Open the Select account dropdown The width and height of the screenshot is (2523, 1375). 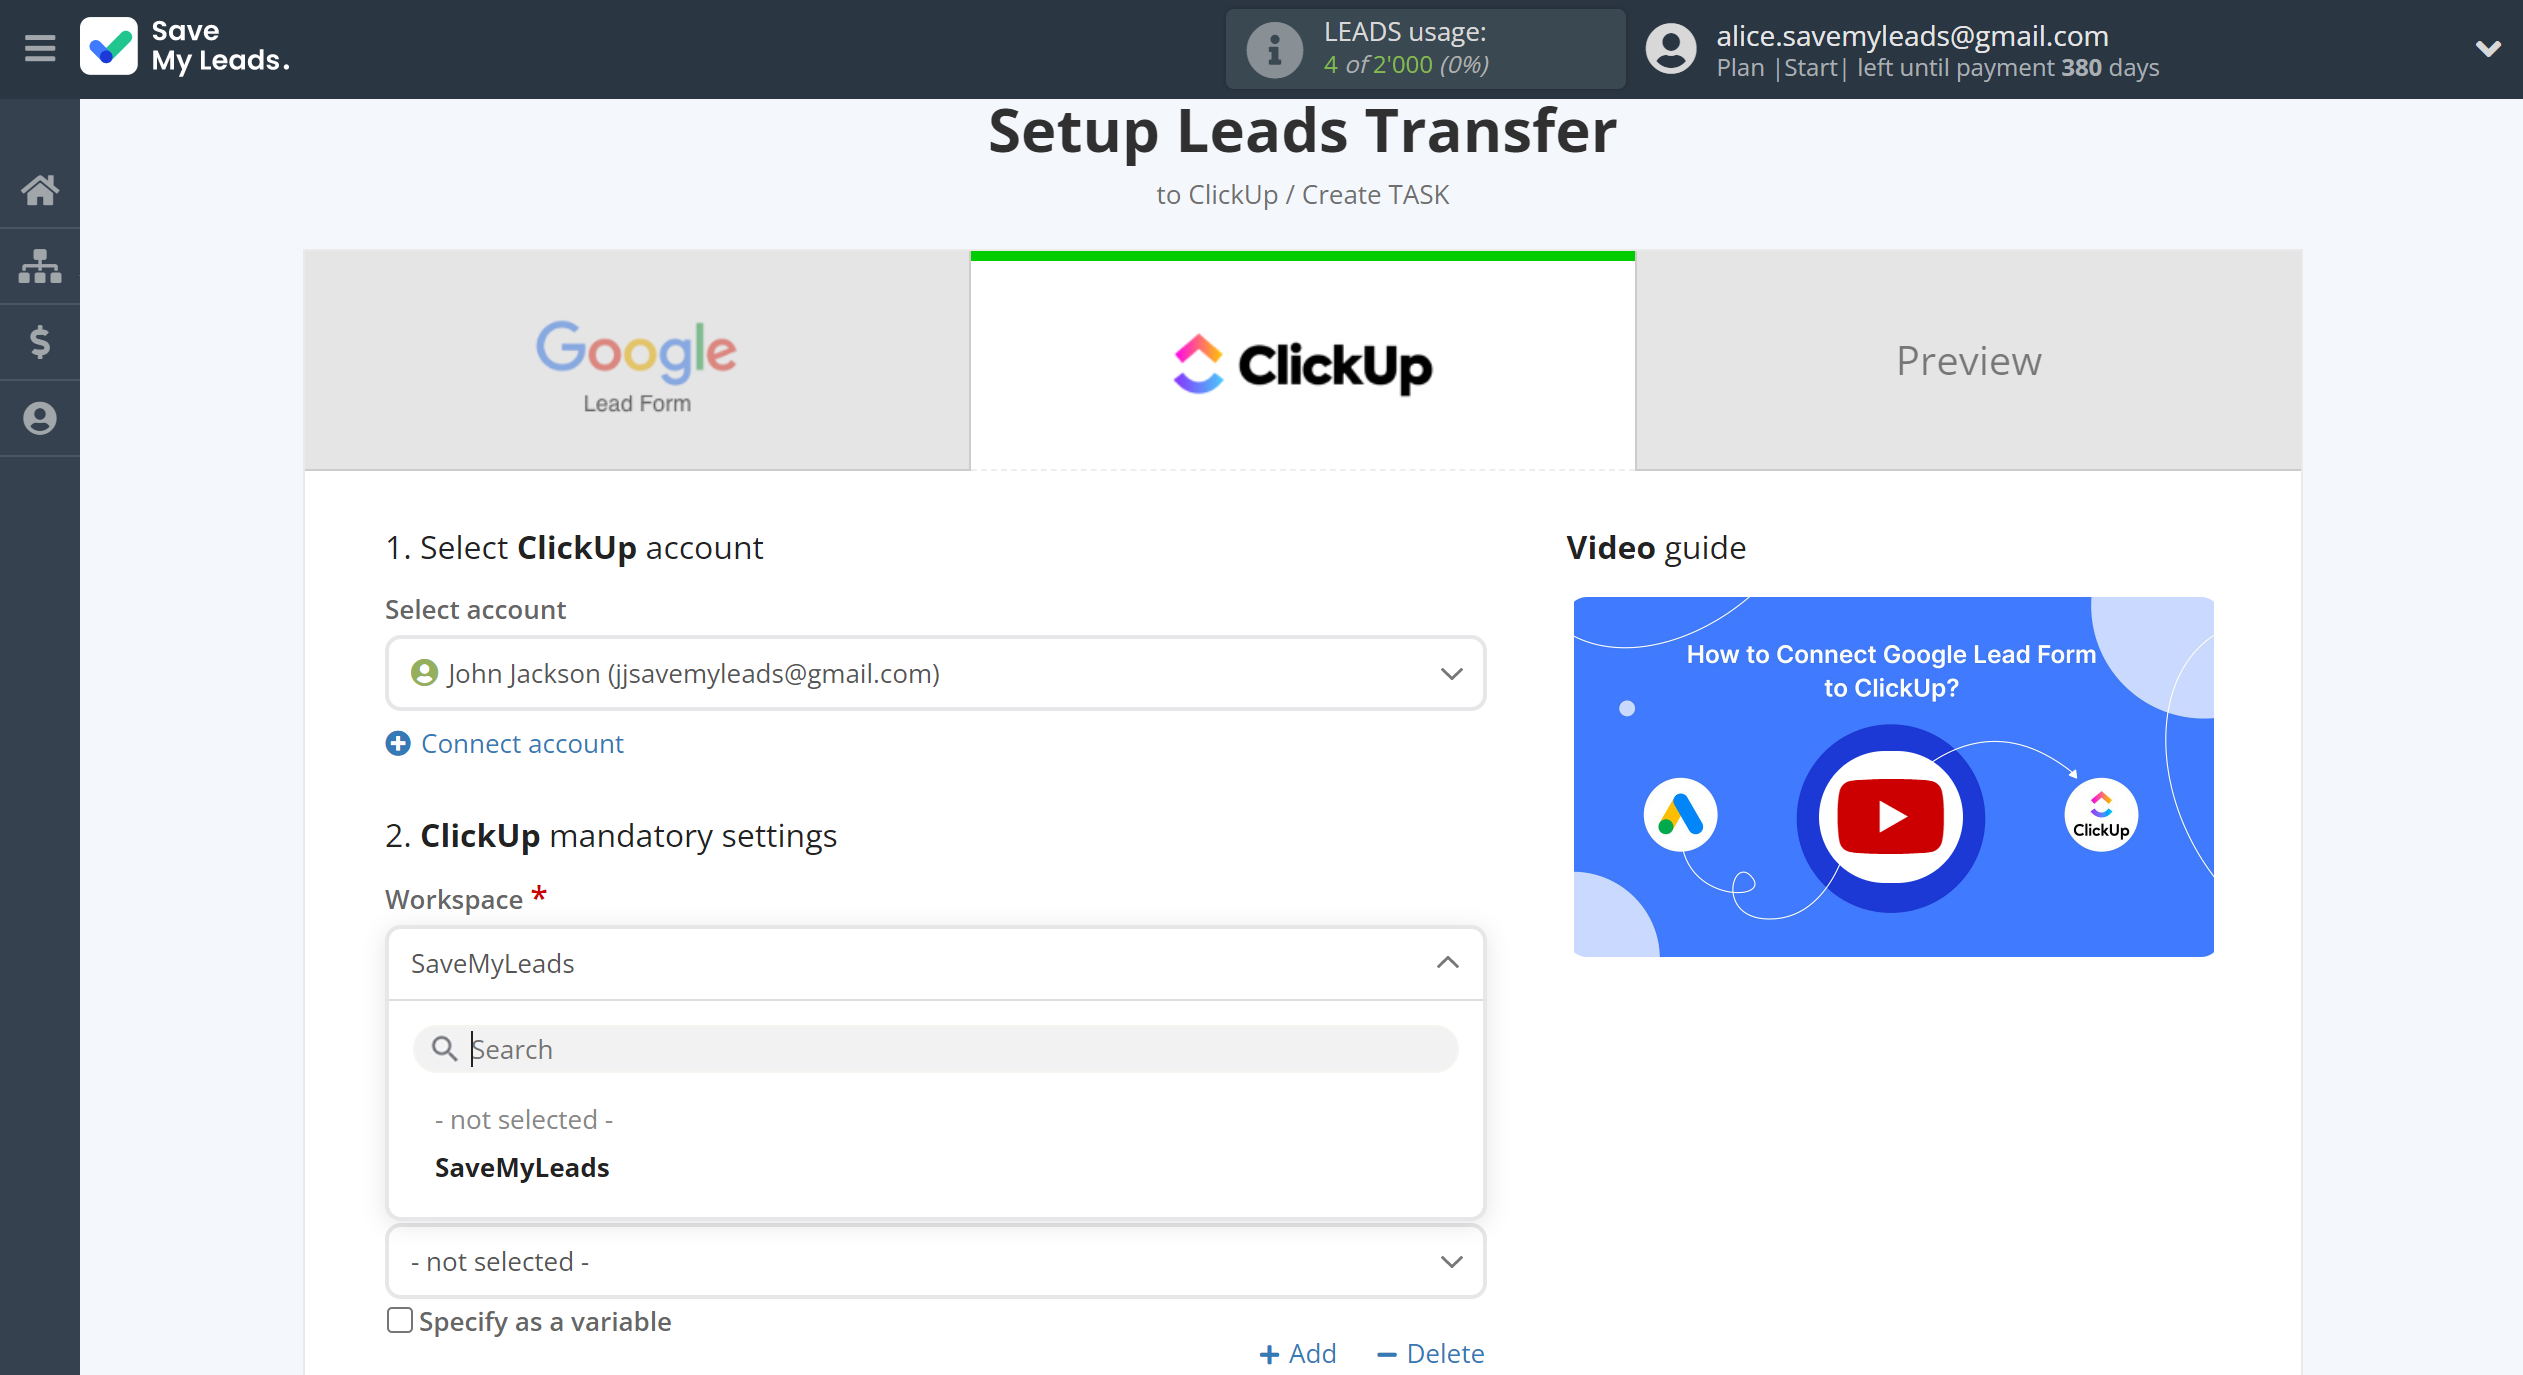click(x=935, y=673)
